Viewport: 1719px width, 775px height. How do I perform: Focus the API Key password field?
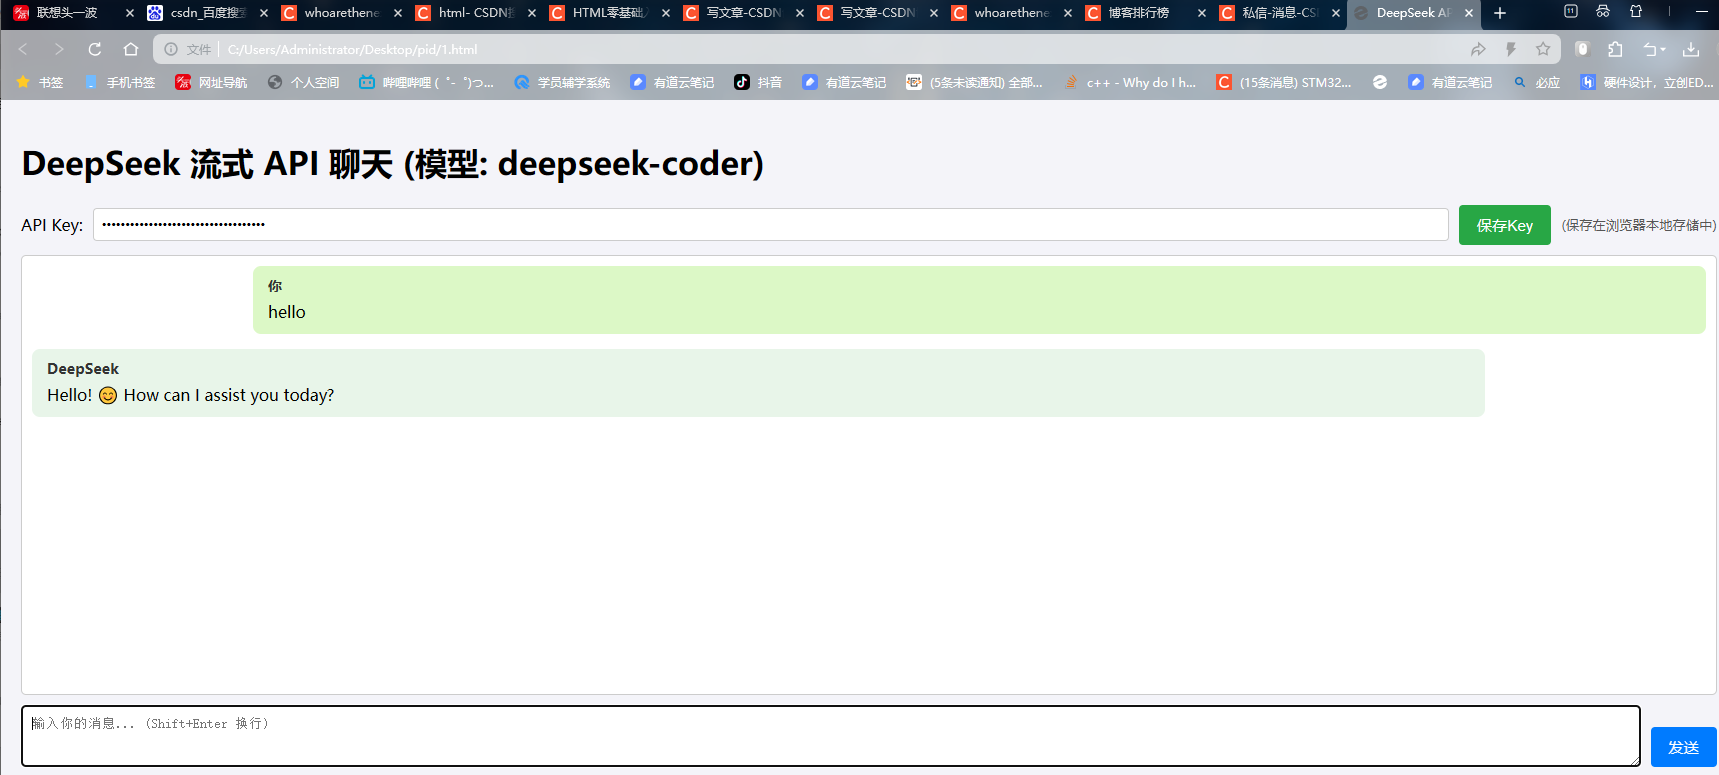pos(771,225)
